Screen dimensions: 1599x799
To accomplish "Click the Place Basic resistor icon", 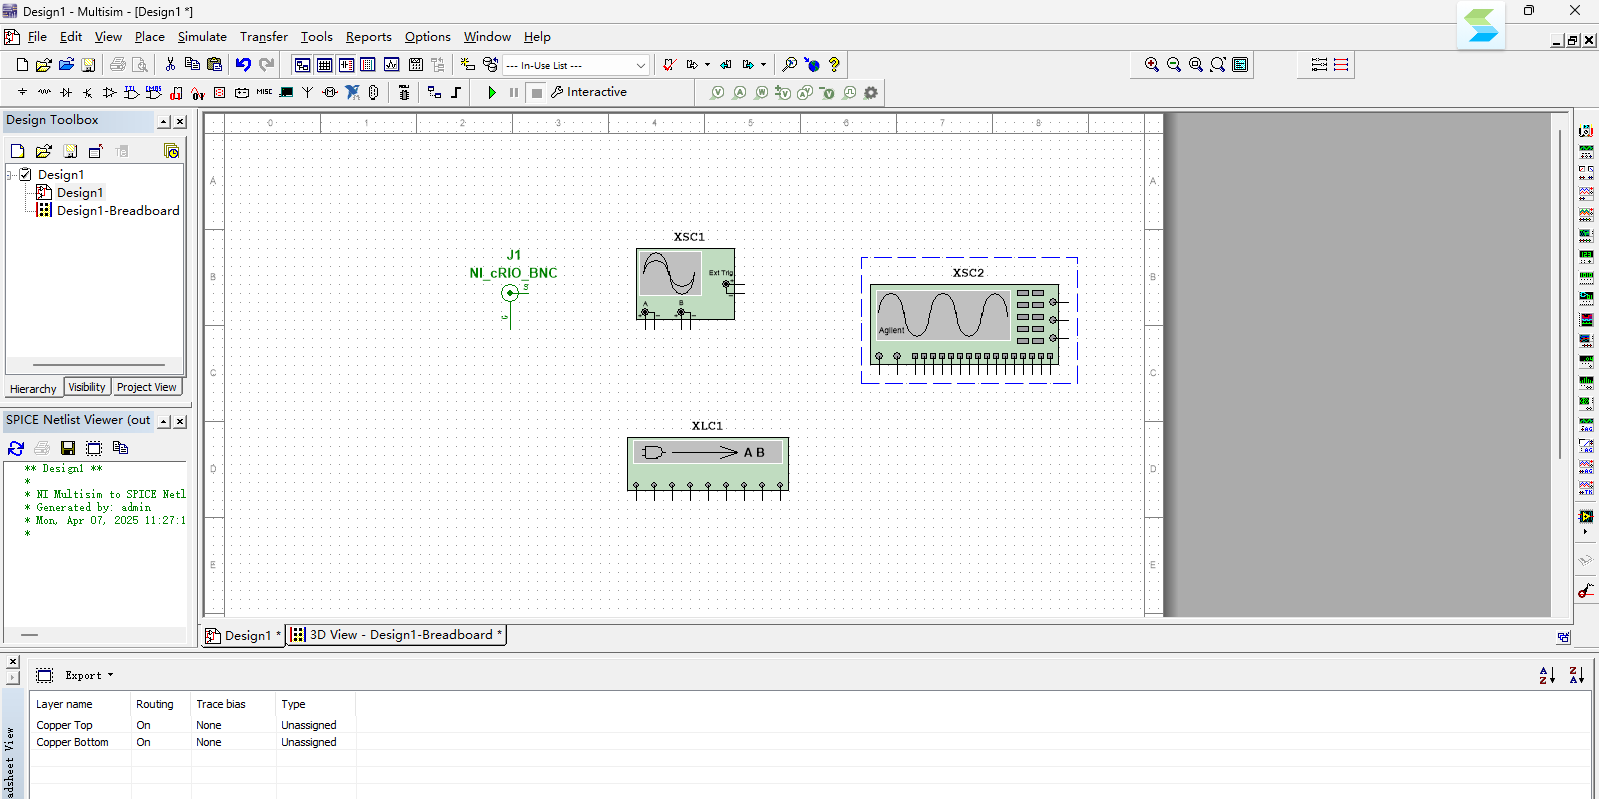I will (x=44, y=93).
